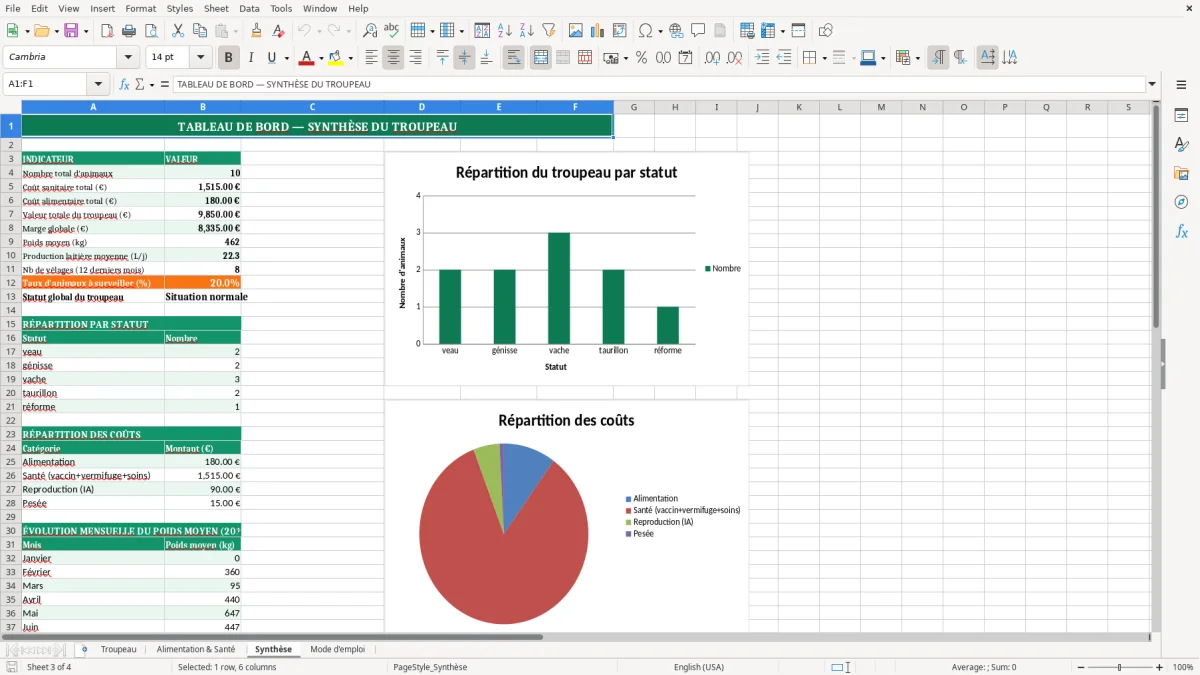Image resolution: width=1200 pixels, height=675 pixels.
Task: Switch to the Troupeau sheet tab
Action: (119, 649)
